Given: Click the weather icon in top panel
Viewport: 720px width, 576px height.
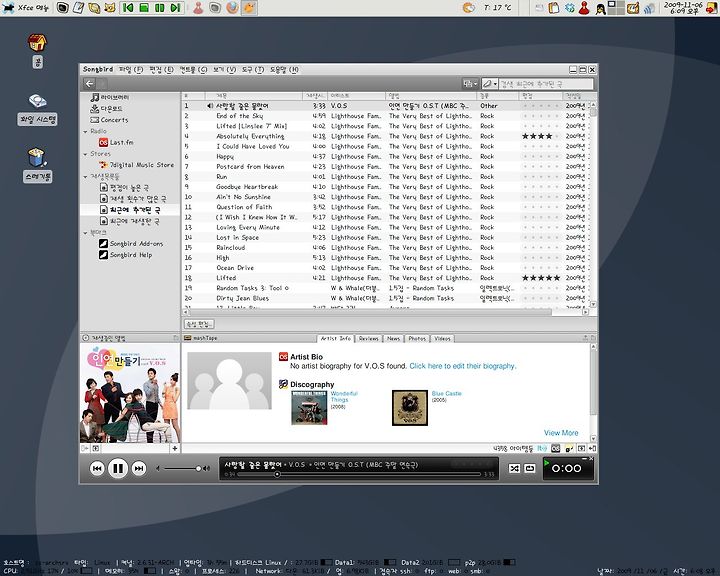Looking at the screenshot, I should (468, 8).
